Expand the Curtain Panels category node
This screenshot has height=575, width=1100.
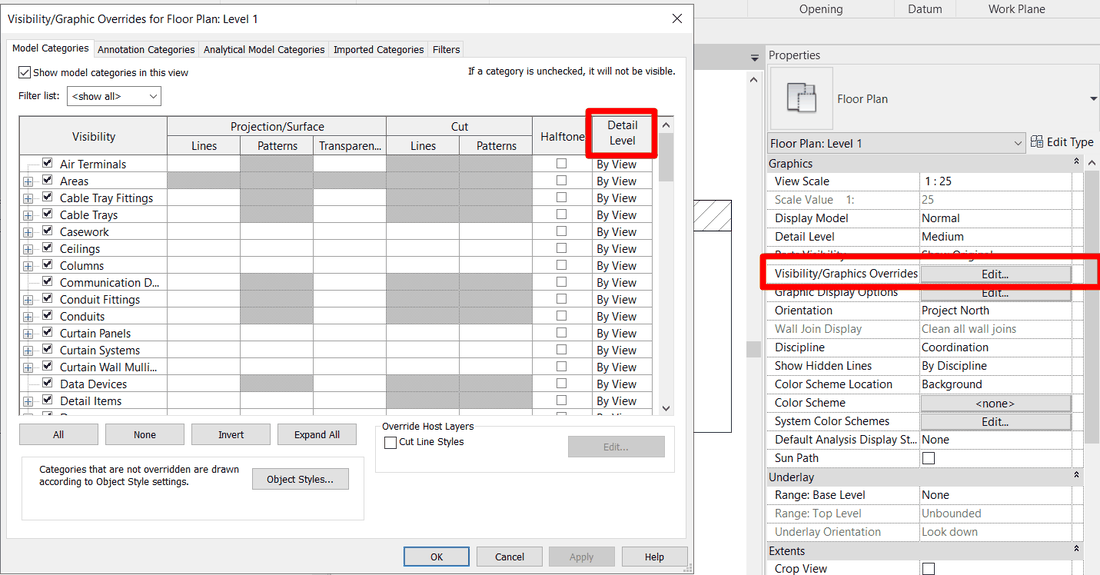(28, 333)
